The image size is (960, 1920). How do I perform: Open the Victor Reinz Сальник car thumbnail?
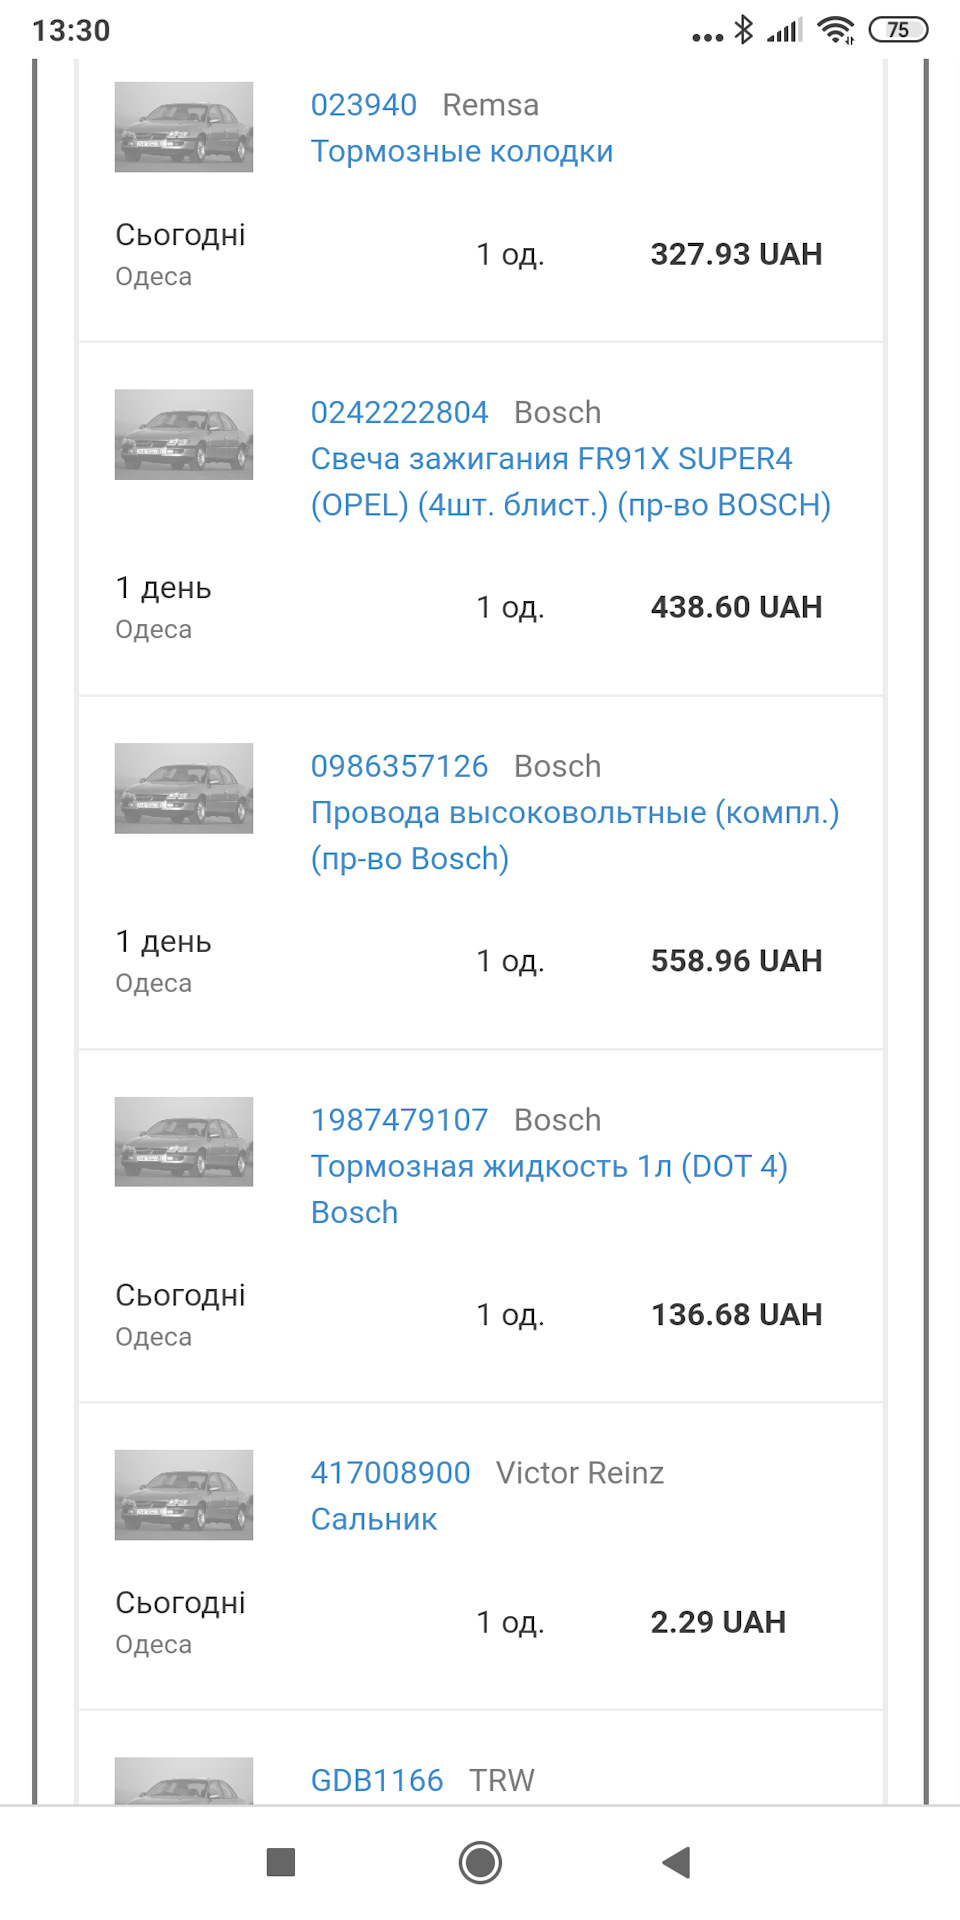pyautogui.click(x=184, y=1495)
